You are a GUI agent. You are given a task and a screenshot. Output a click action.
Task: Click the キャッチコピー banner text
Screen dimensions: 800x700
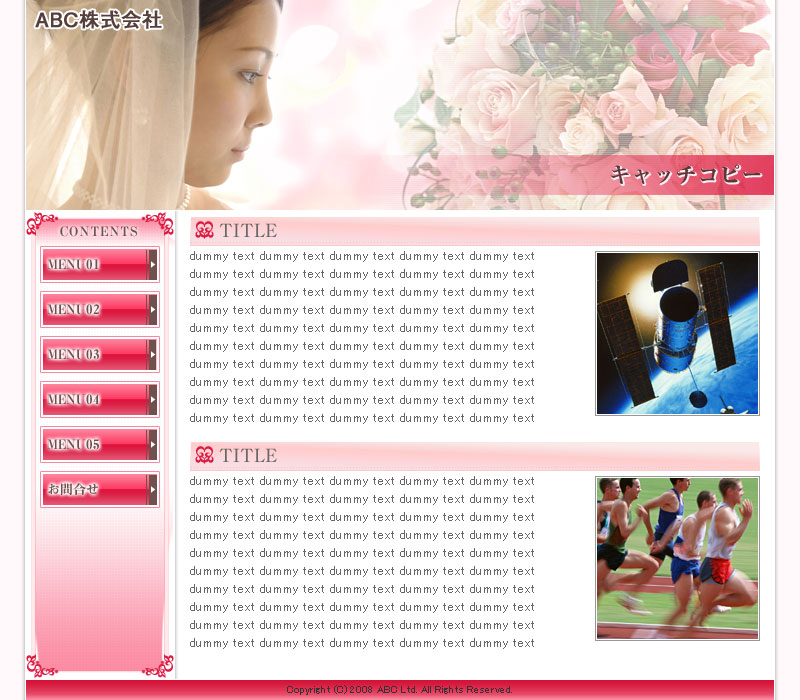[687, 175]
